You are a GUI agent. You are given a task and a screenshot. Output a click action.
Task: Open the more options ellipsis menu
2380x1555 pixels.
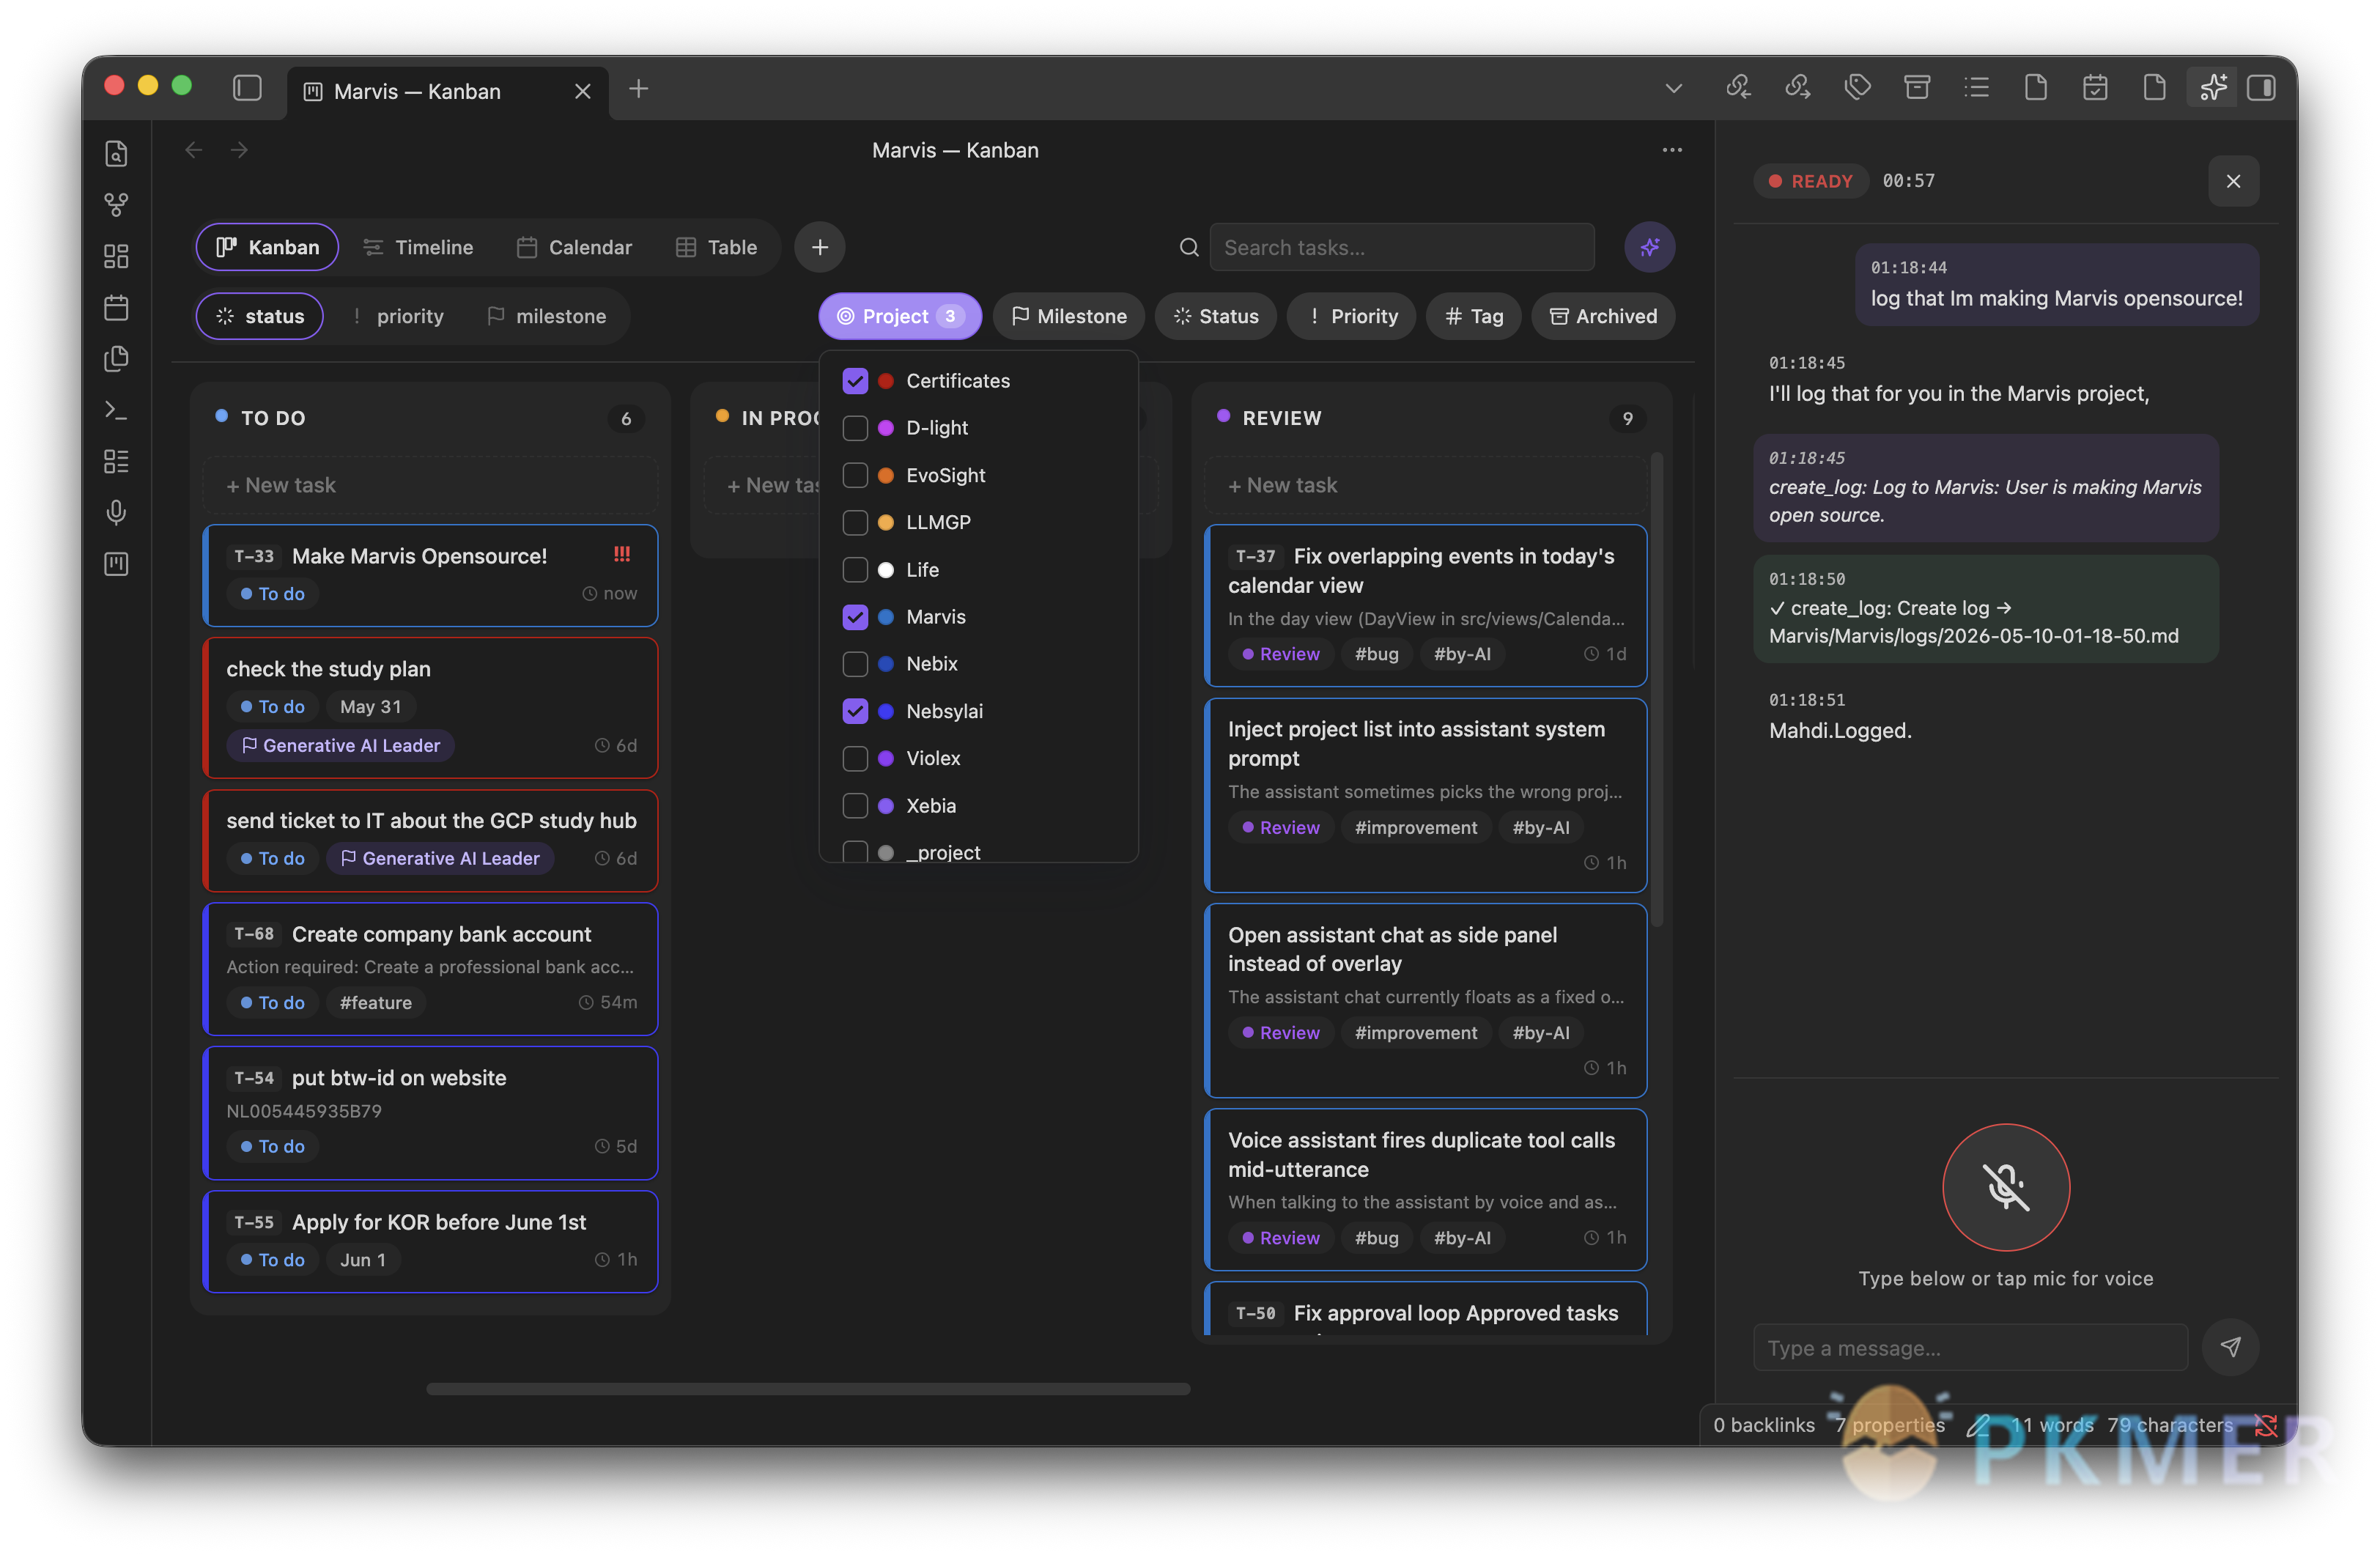(1672, 150)
